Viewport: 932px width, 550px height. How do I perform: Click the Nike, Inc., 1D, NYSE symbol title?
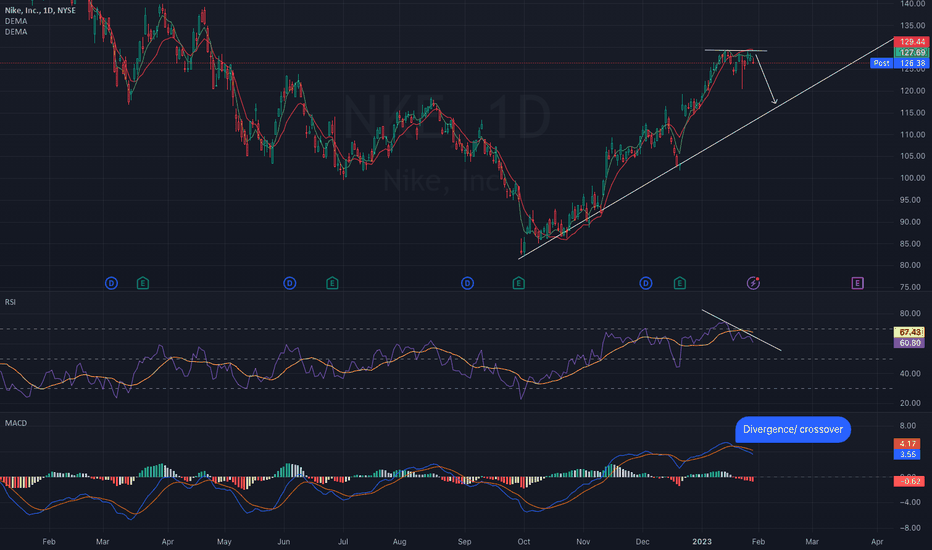pyautogui.click(x=40, y=10)
